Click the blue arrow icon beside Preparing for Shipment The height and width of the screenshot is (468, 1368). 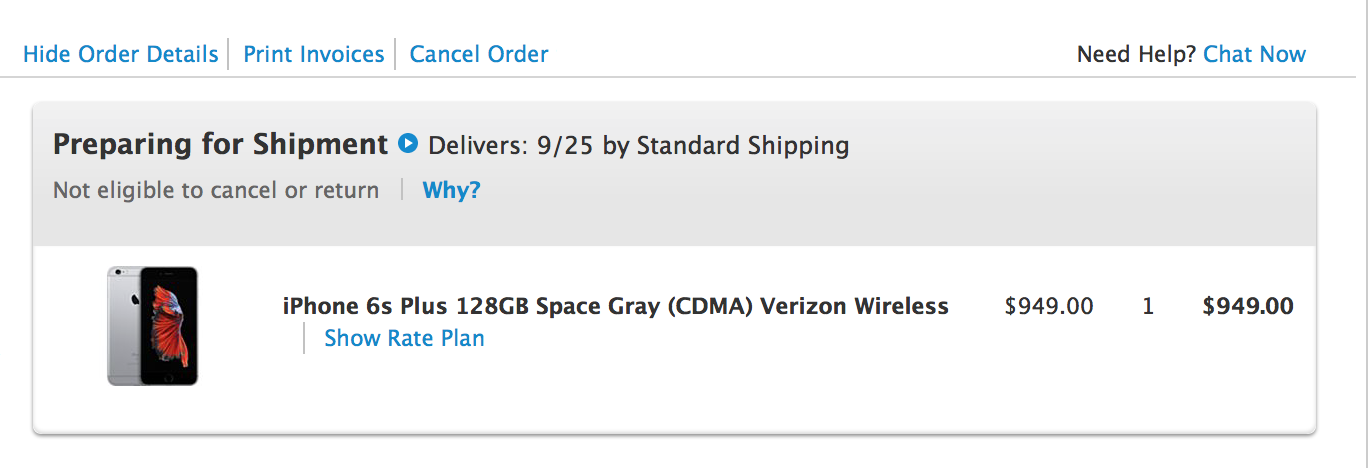[407, 144]
